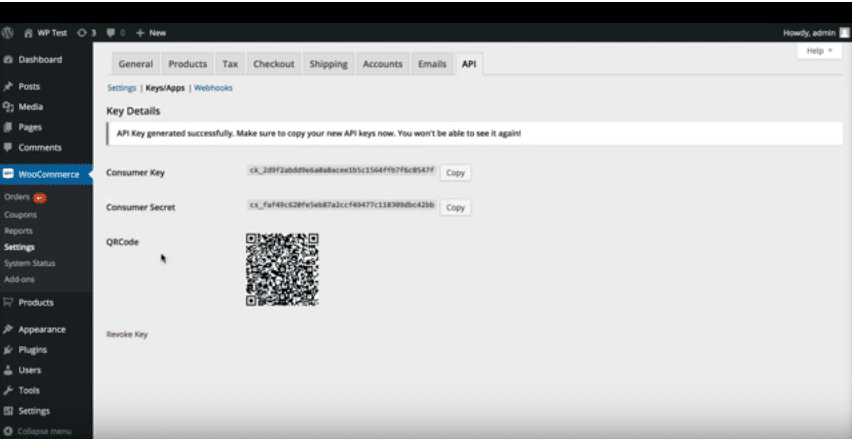Click the Products cart icon
Image resolution: width=852 pixels, height=439 pixels.
coord(8,302)
